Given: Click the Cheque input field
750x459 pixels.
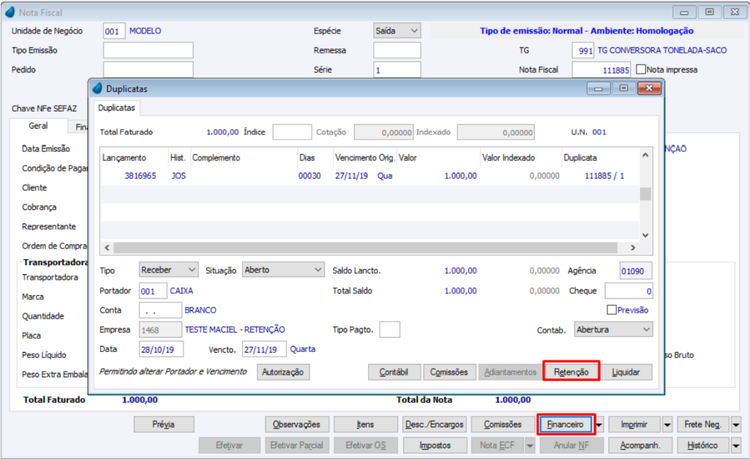Looking at the screenshot, I should [629, 291].
